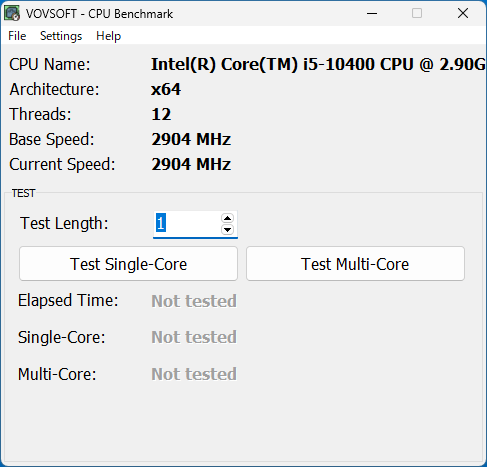Click the Base Speed 2904 MHz value
The image size is (487, 467).
191,139
